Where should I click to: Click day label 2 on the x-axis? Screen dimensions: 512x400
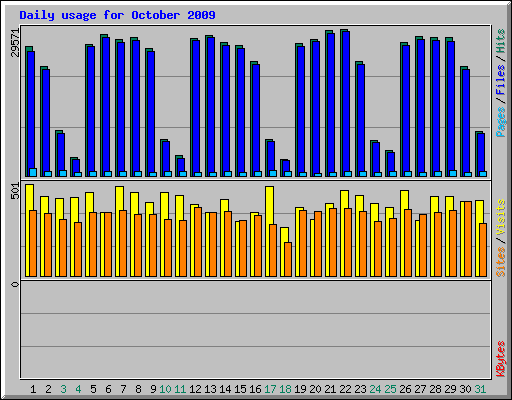click(x=48, y=389)
